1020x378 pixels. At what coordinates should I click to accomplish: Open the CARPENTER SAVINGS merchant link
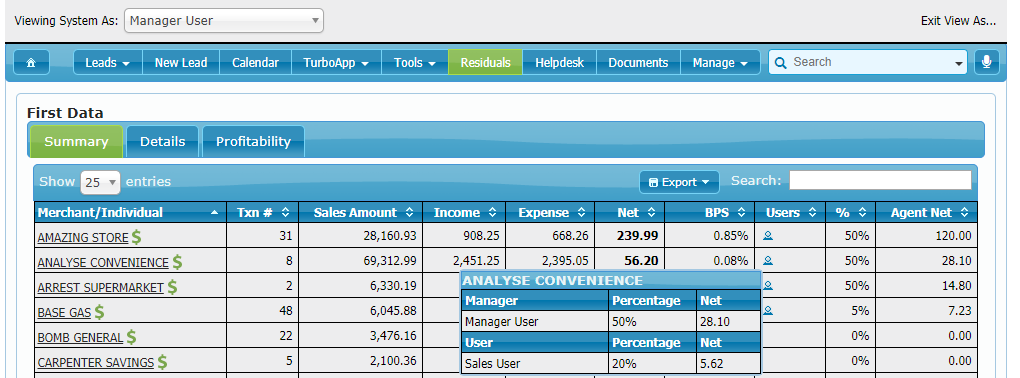coord(96,362)
